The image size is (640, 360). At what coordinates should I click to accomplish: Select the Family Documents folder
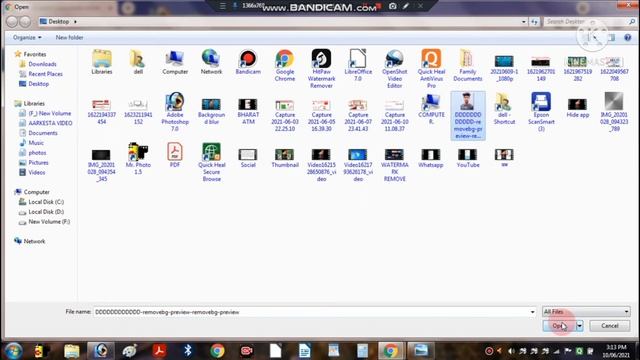pyautogui.click(x=468, y=65)
